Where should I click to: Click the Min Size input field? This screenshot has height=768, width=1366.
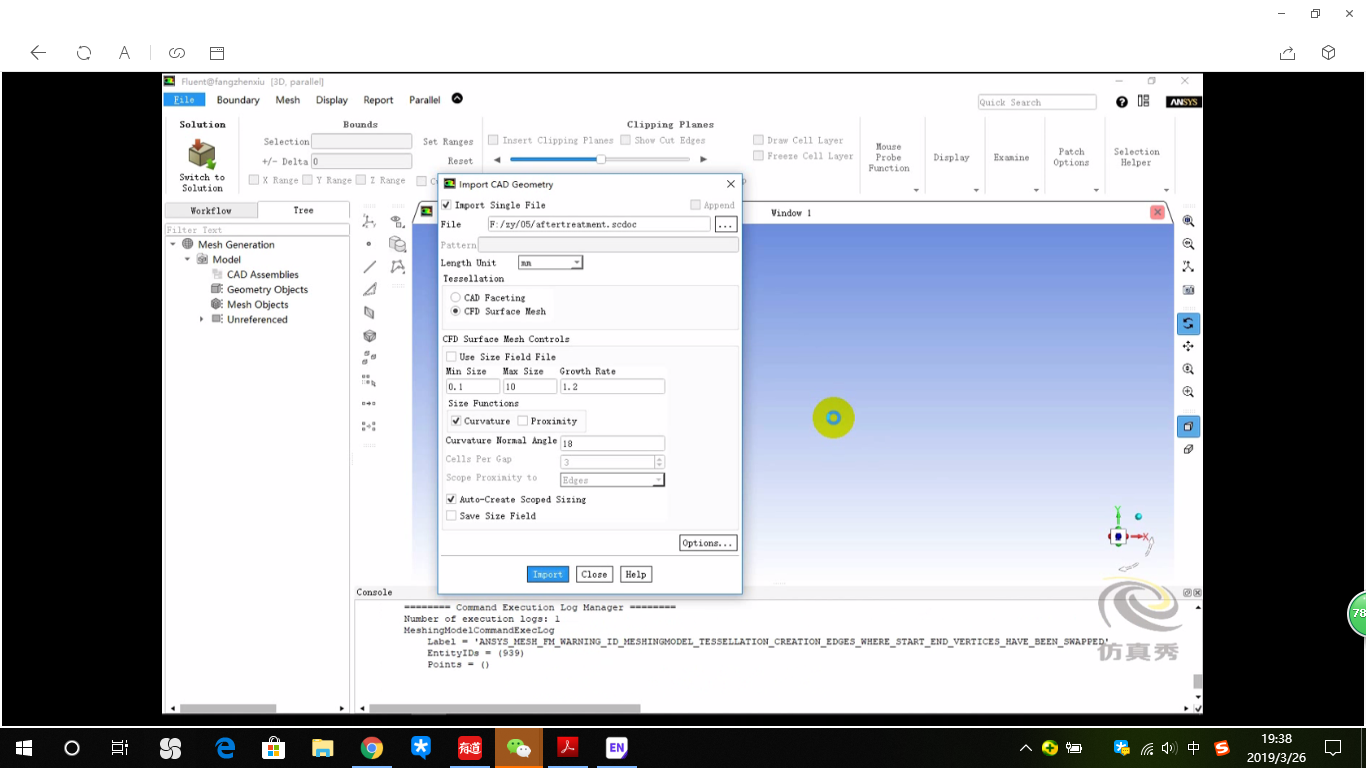(x=472, y=386)
